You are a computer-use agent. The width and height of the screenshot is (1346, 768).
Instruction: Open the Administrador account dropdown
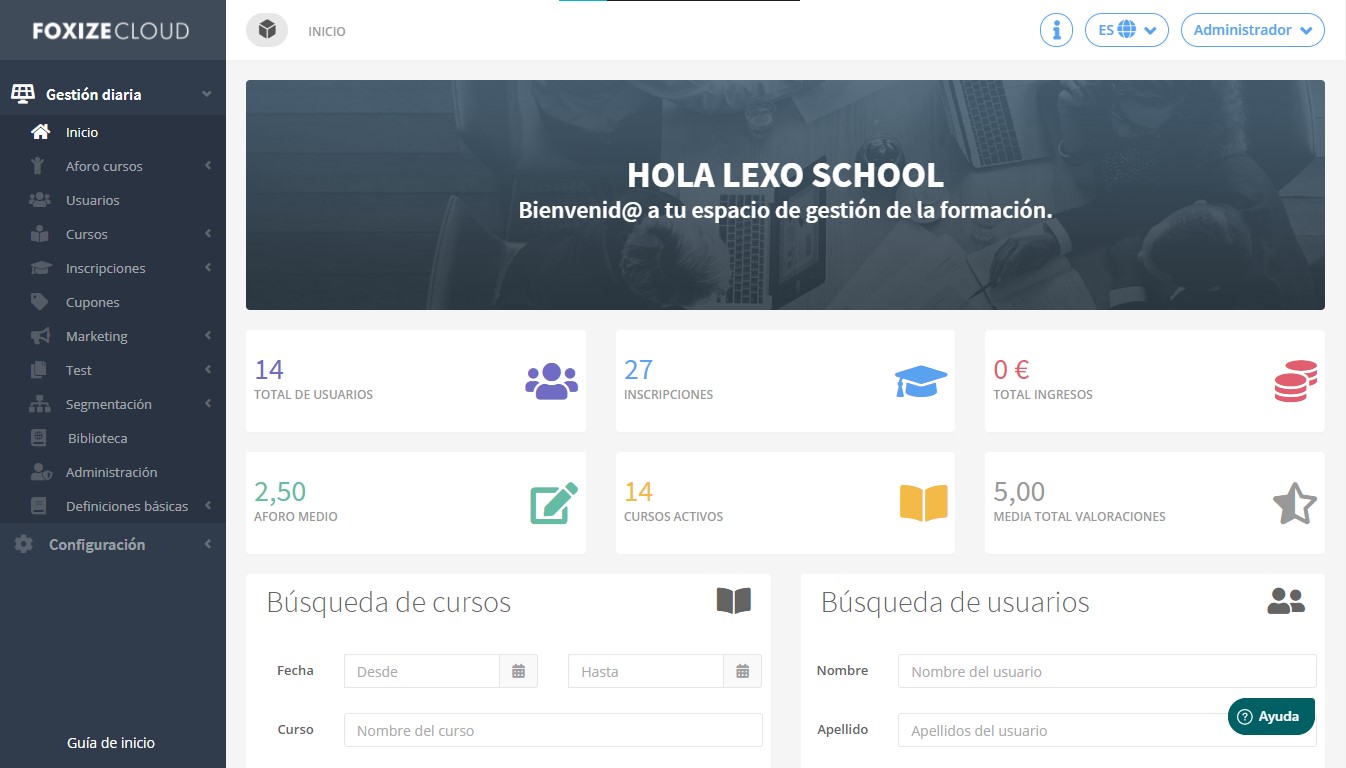[x=1253, y=30]
